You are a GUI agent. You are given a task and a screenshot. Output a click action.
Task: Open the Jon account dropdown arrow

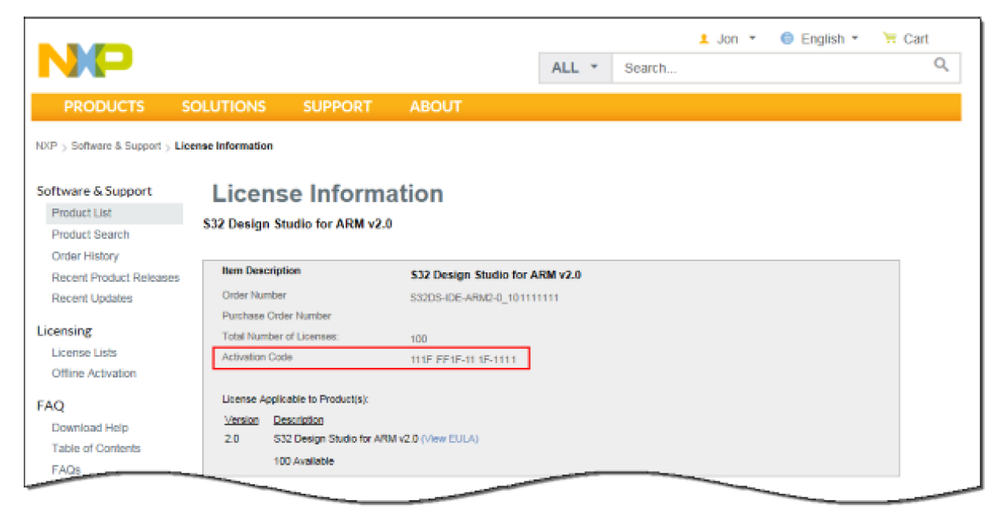click(x=752, y=38)
